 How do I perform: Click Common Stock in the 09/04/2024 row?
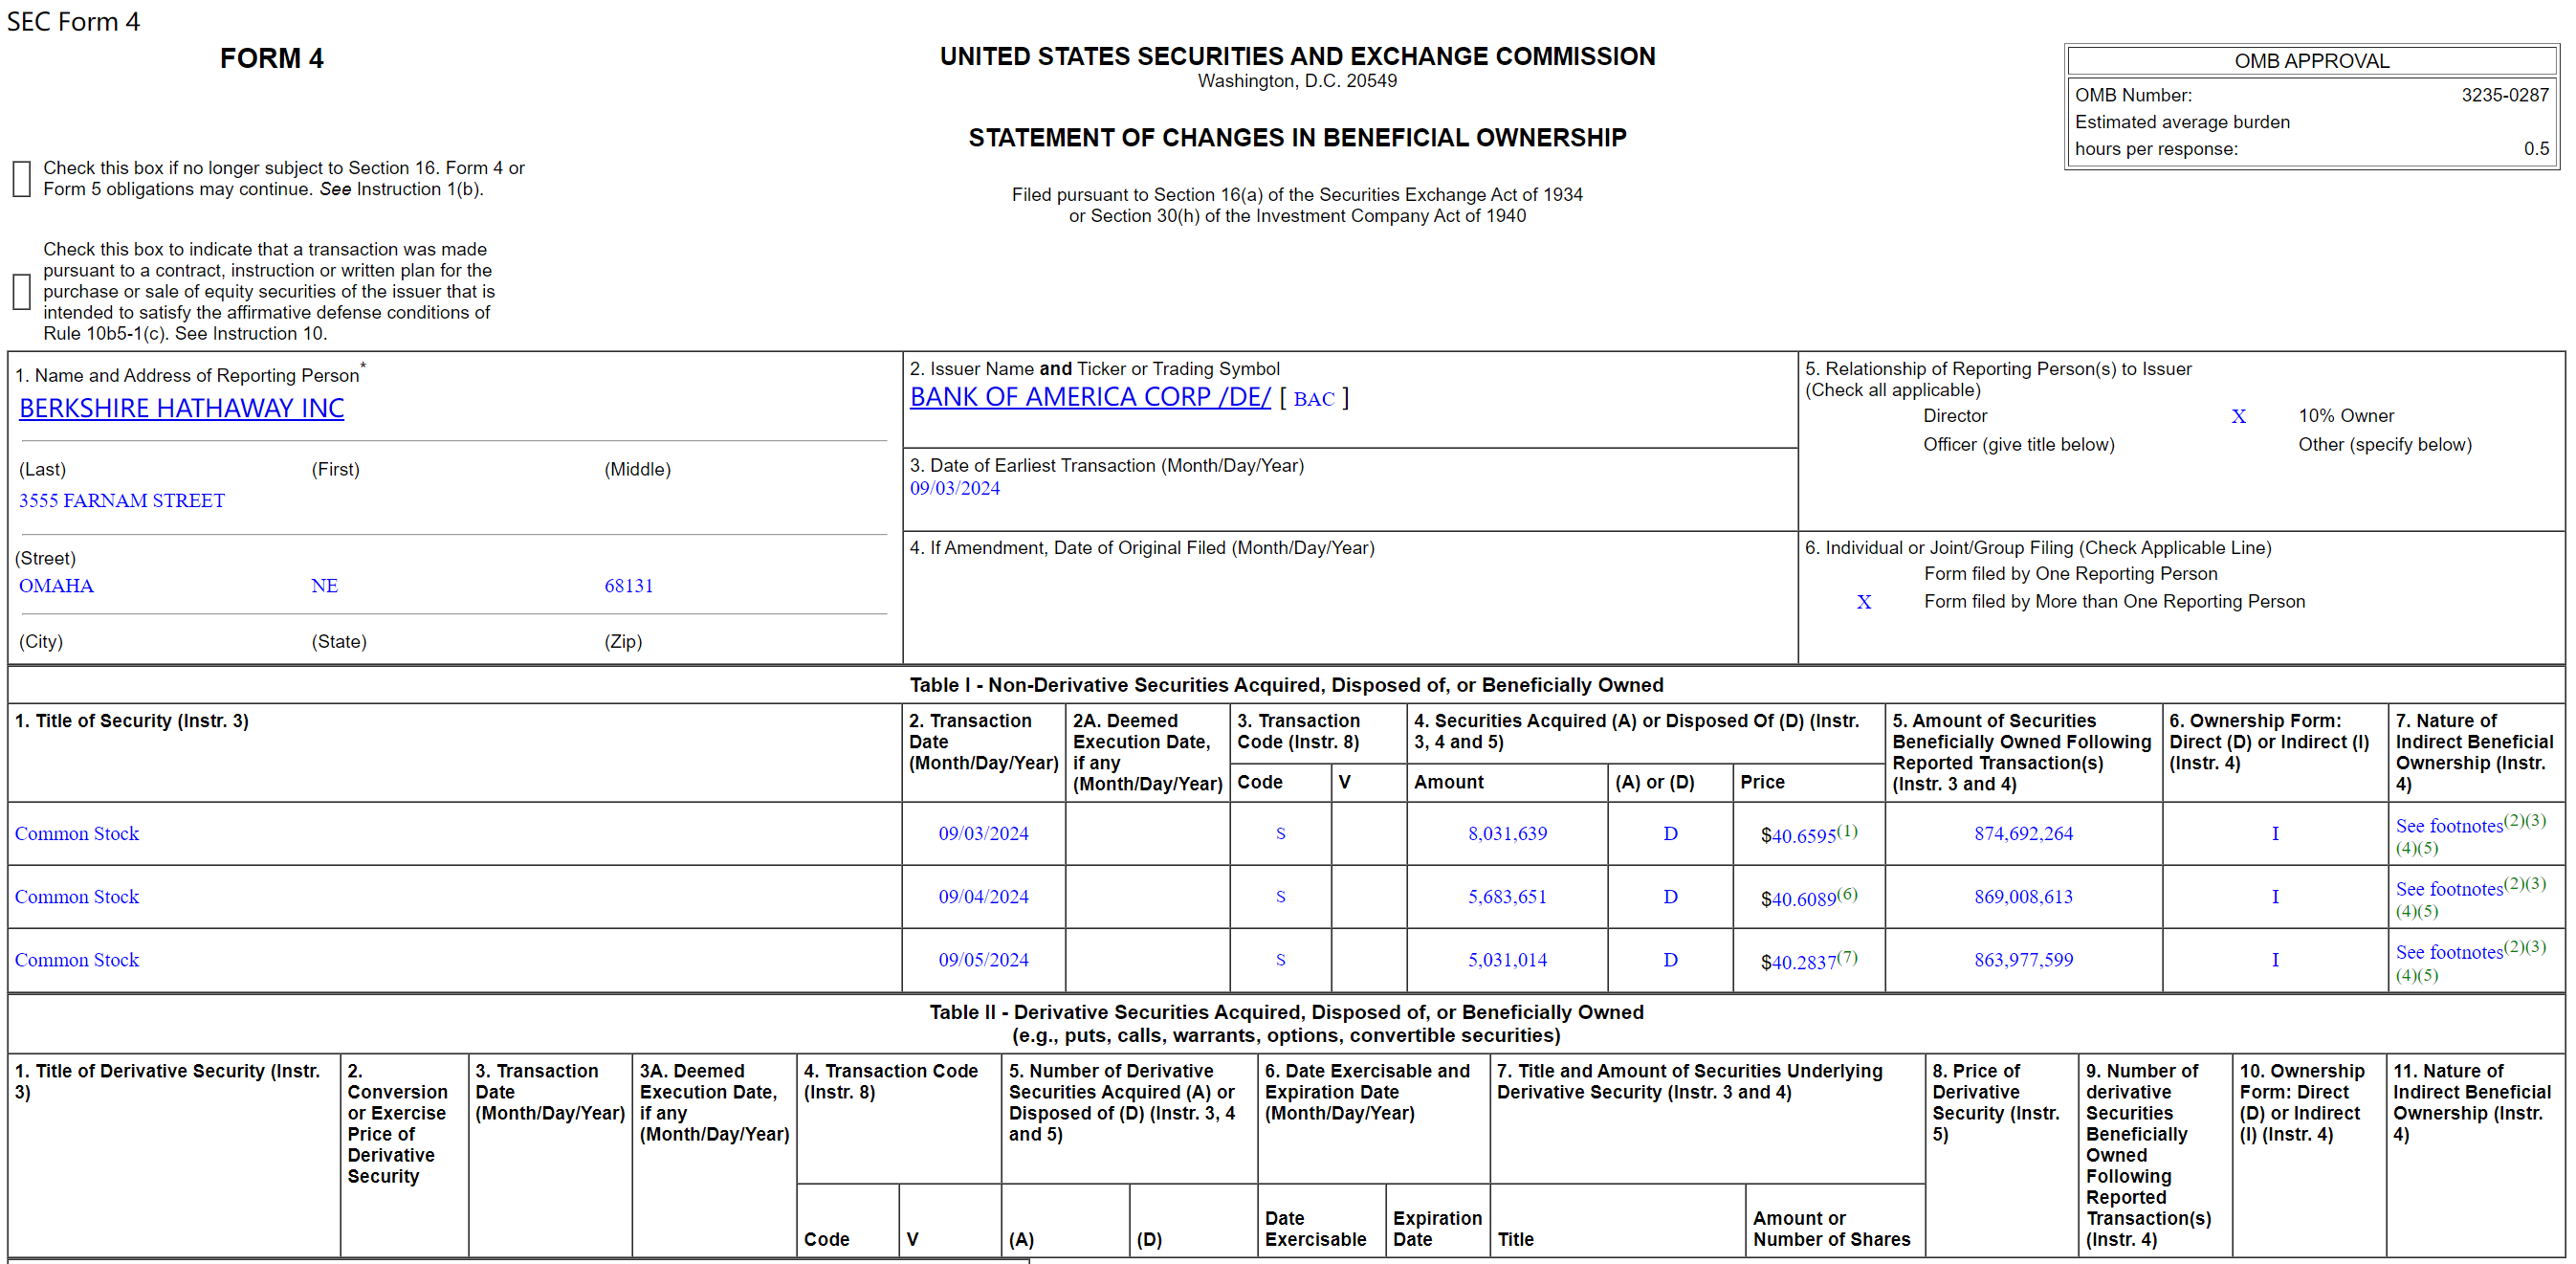tap(76, 896)
